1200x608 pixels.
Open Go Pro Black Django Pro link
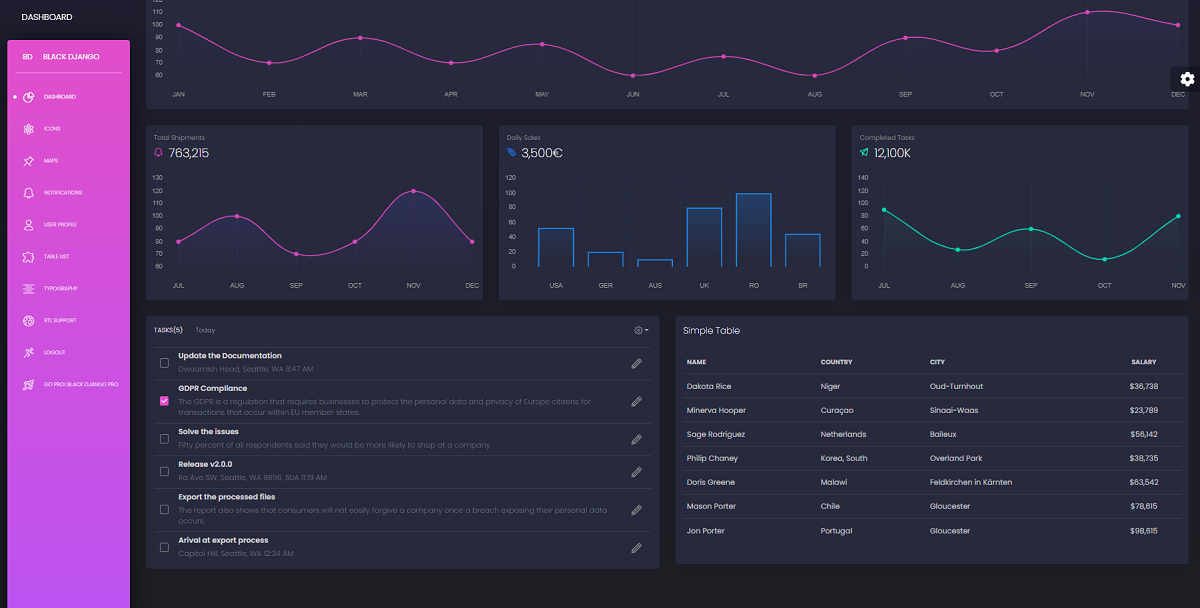click(70, 384)
